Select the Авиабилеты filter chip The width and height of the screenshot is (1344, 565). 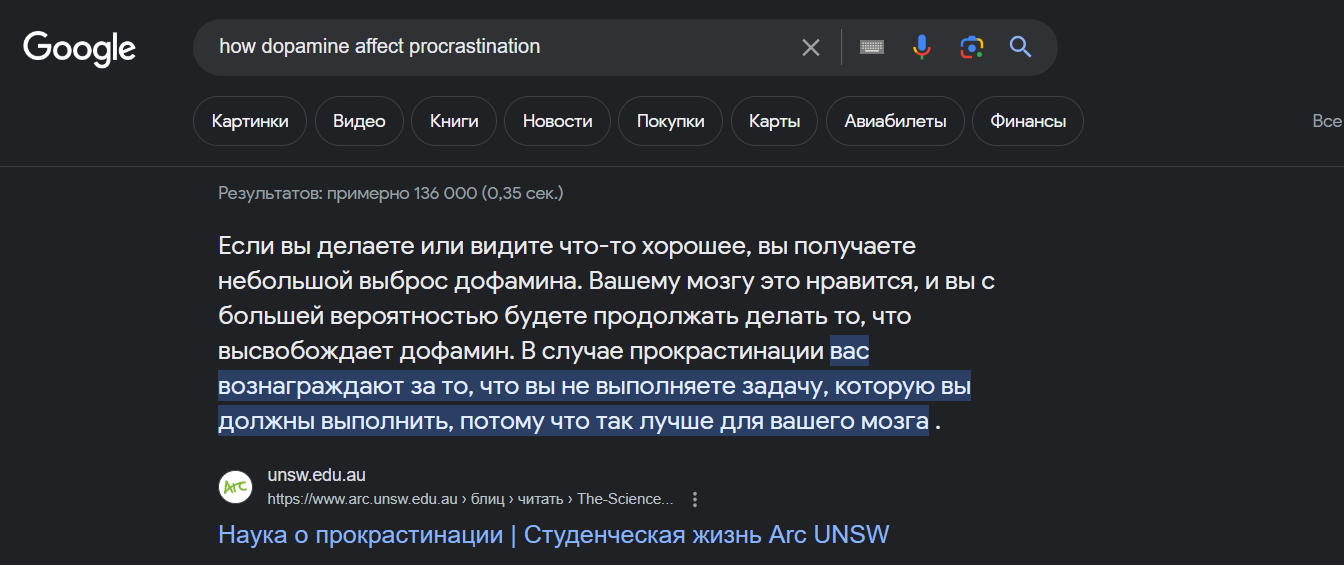point(895,122)
